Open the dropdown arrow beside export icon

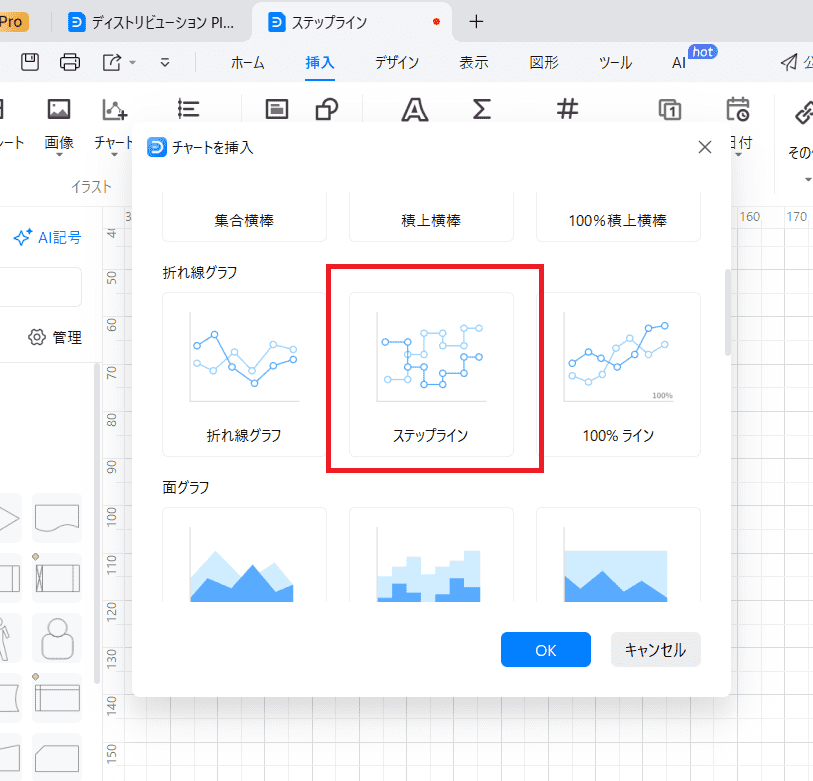pos(133,63)
